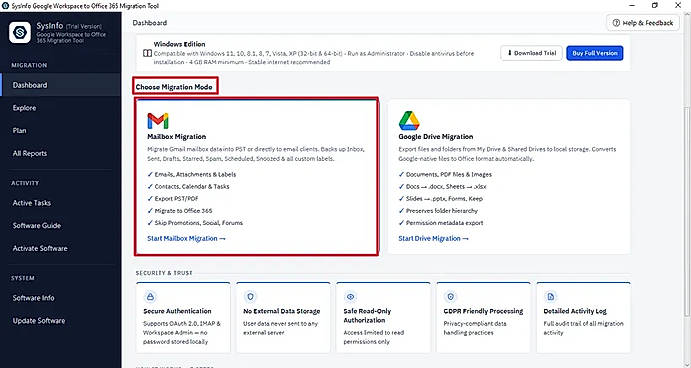691x368 pixels.
Task: Click the vertical scrollbar of the dashboard
Action: point(687,212)
